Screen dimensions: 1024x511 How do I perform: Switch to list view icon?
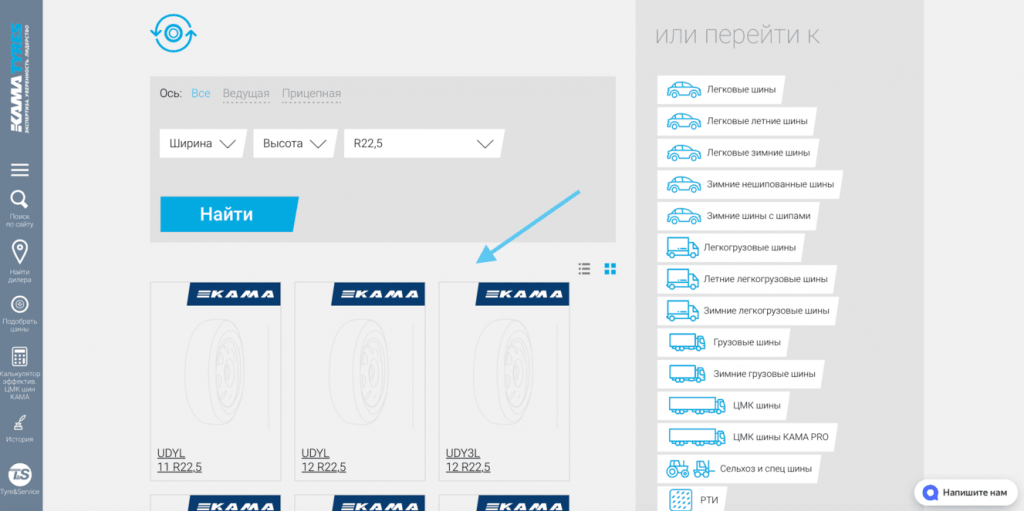(x=584, y=269)
